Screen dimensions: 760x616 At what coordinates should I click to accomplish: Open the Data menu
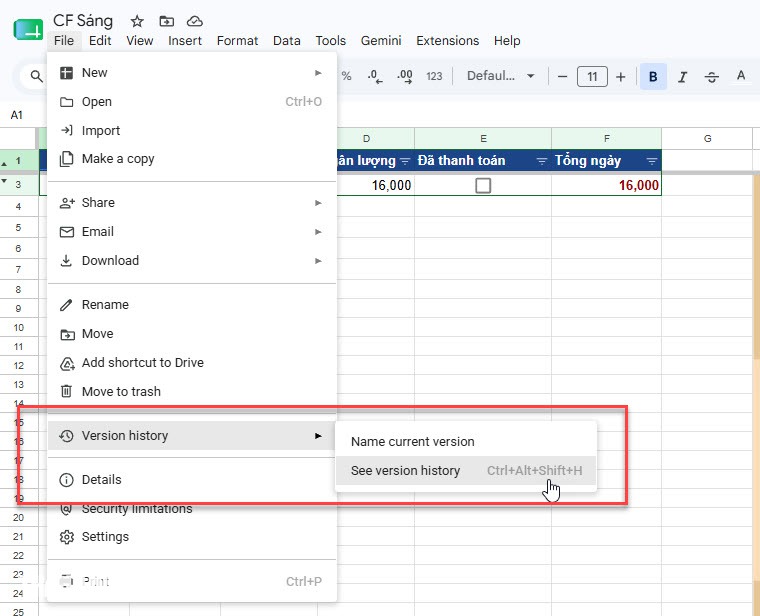pyautogui.click(x=287, y=41)
